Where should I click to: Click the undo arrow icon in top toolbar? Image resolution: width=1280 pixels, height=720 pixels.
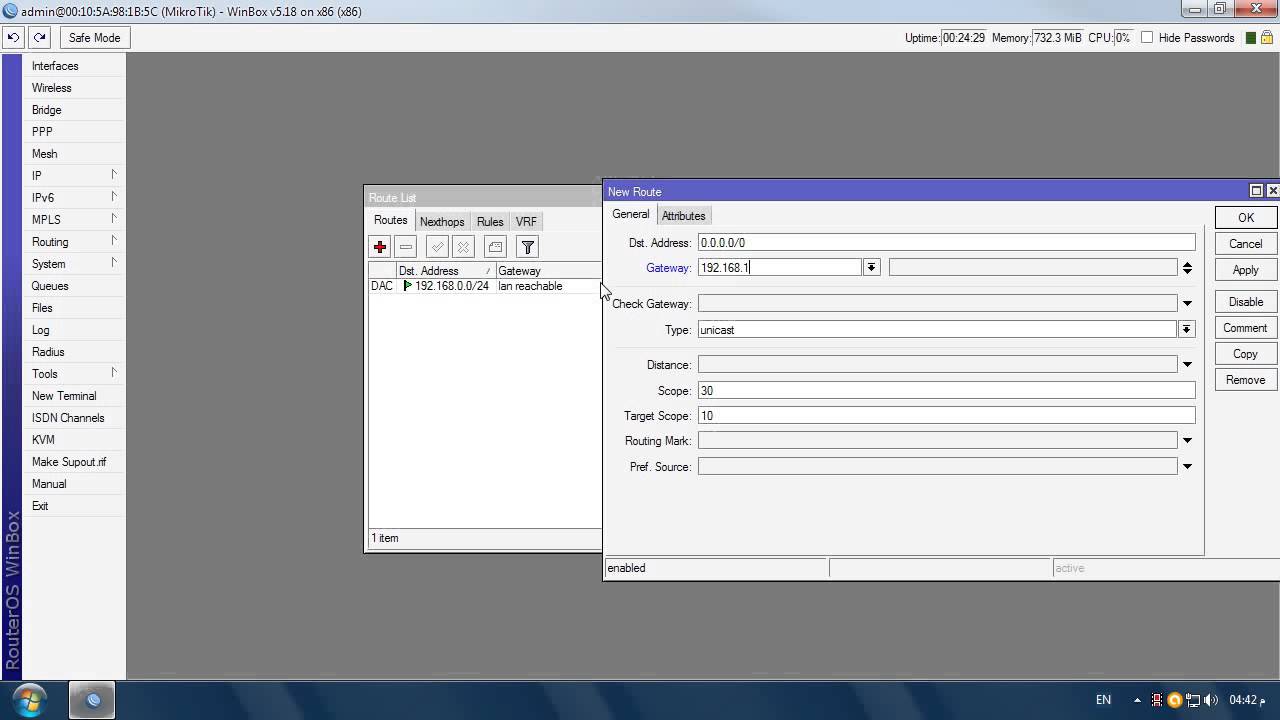(x=14, y=38)
